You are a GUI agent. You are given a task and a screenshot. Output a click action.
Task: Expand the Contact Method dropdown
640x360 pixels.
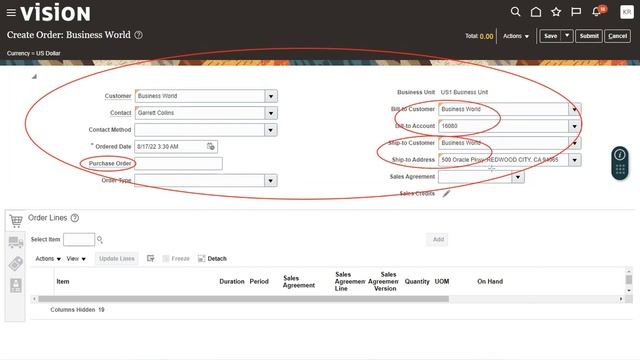(271, 130)
